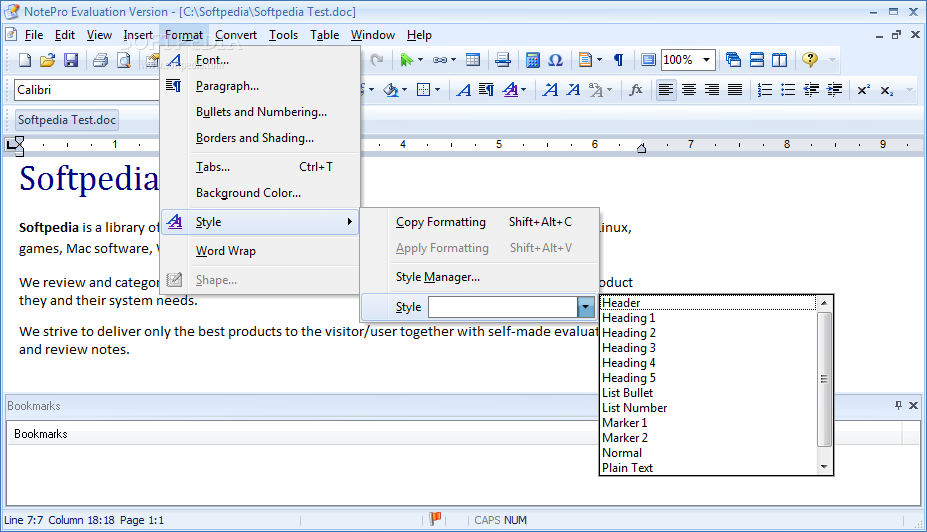Click the style list scroll down arrow
927x532 pixels.
click(x=824, y=467)
